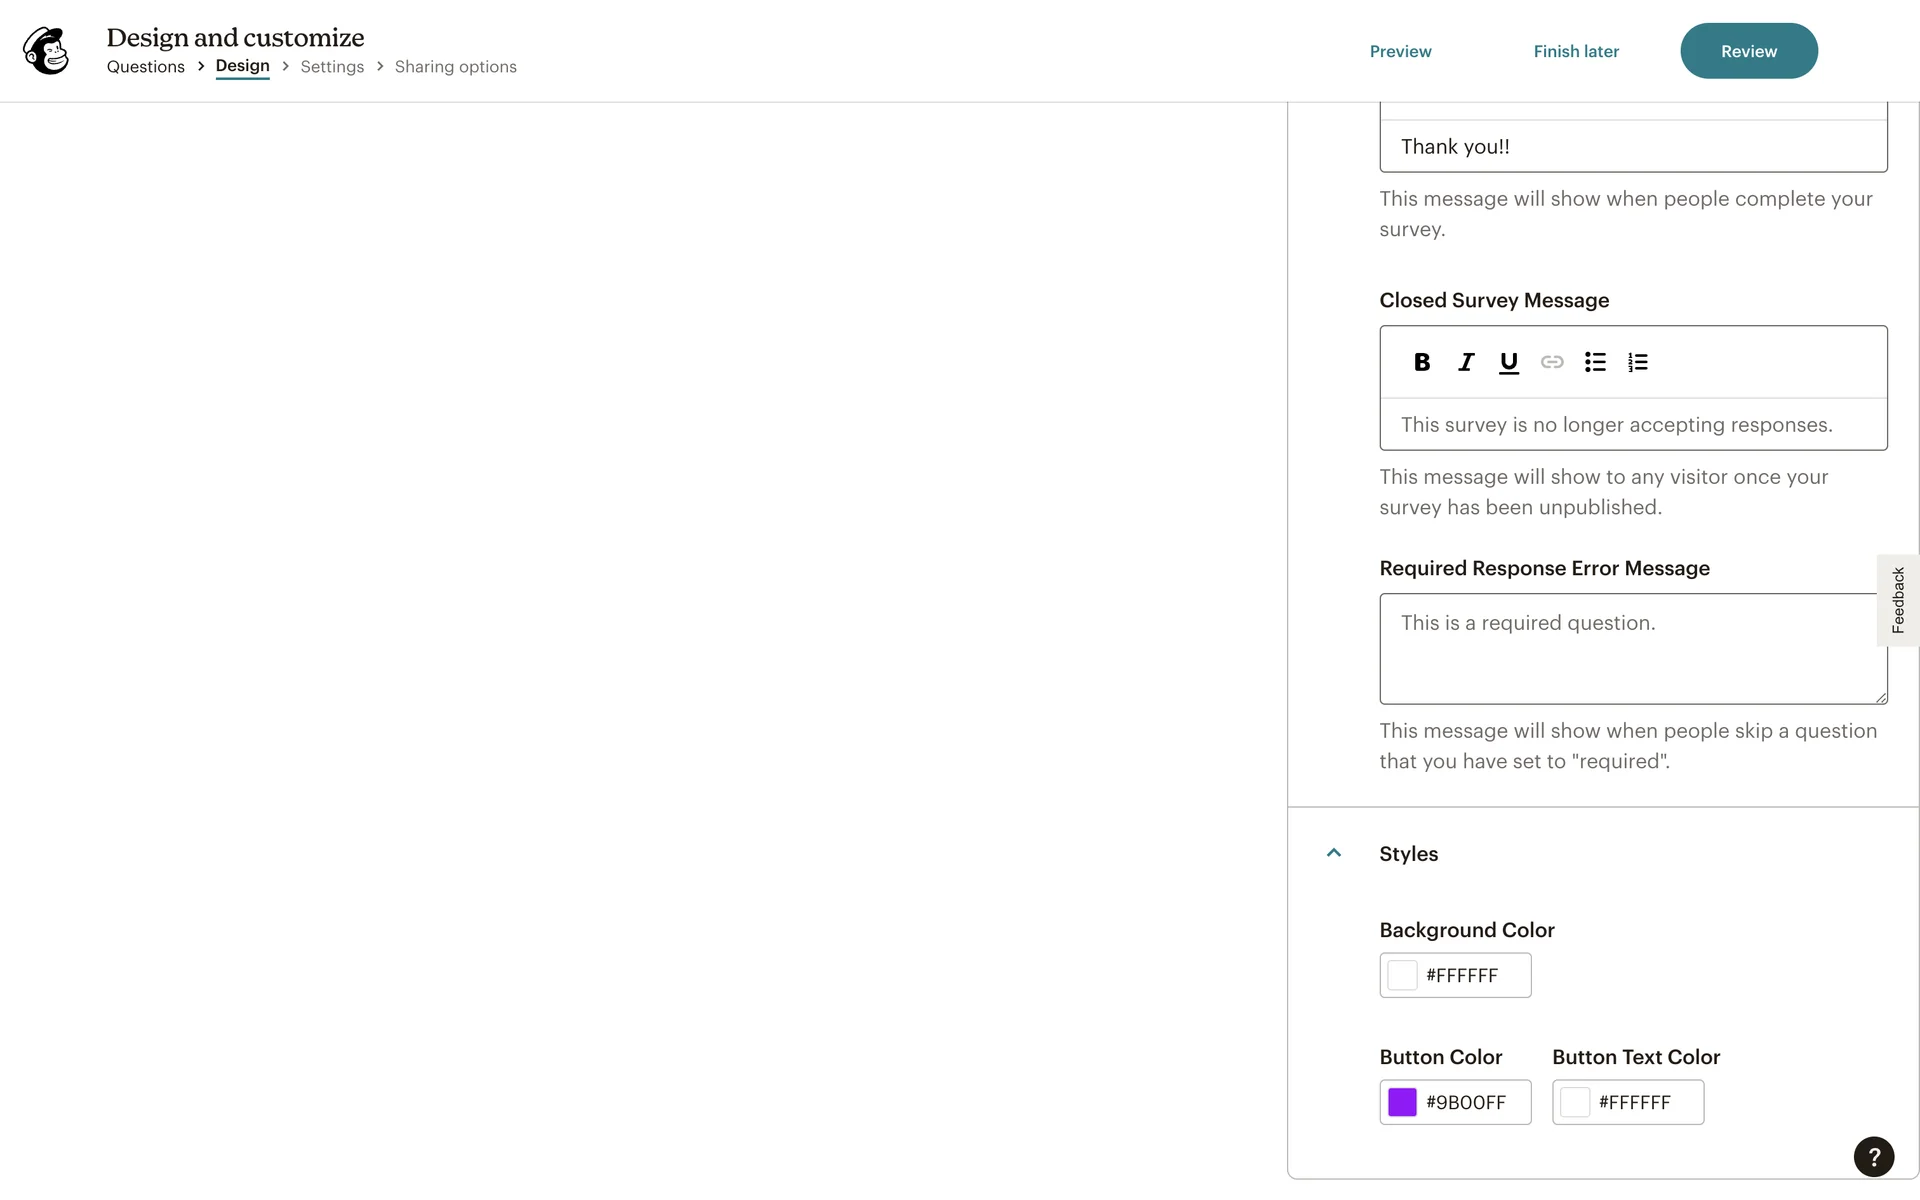Click the Required Response Error Message textarea

[x=1630, y=649]
